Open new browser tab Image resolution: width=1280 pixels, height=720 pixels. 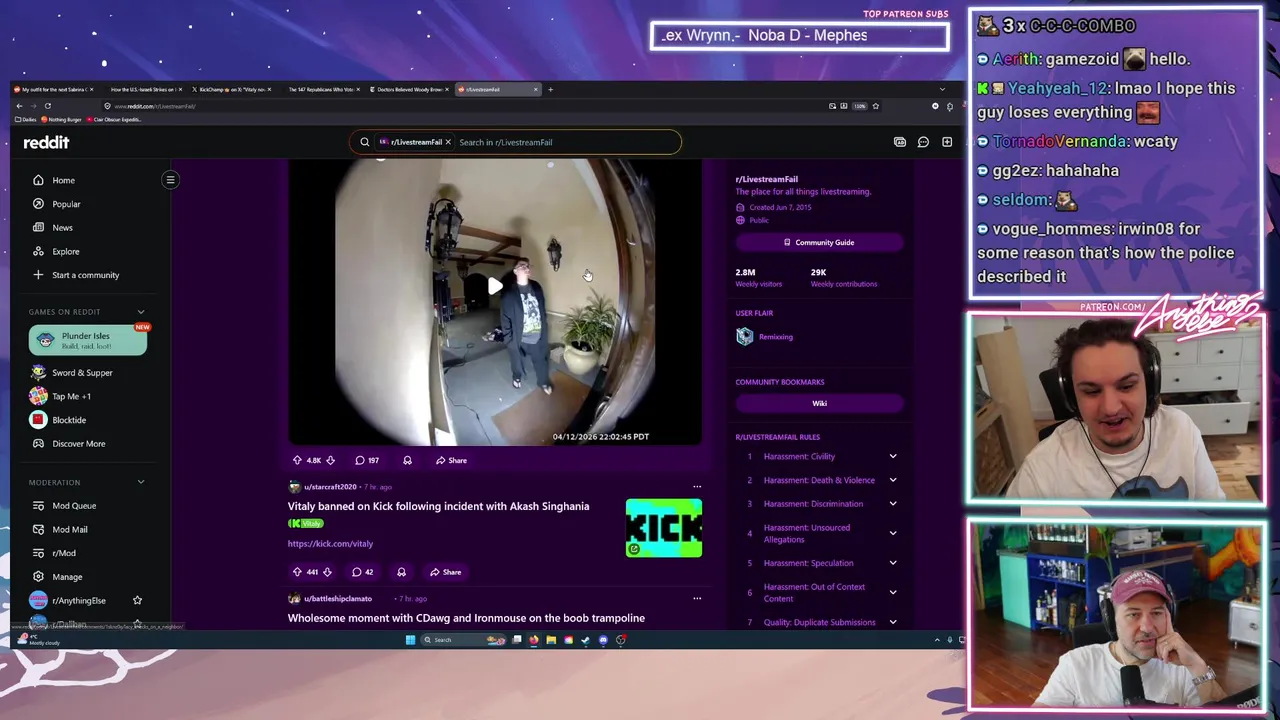550,89
